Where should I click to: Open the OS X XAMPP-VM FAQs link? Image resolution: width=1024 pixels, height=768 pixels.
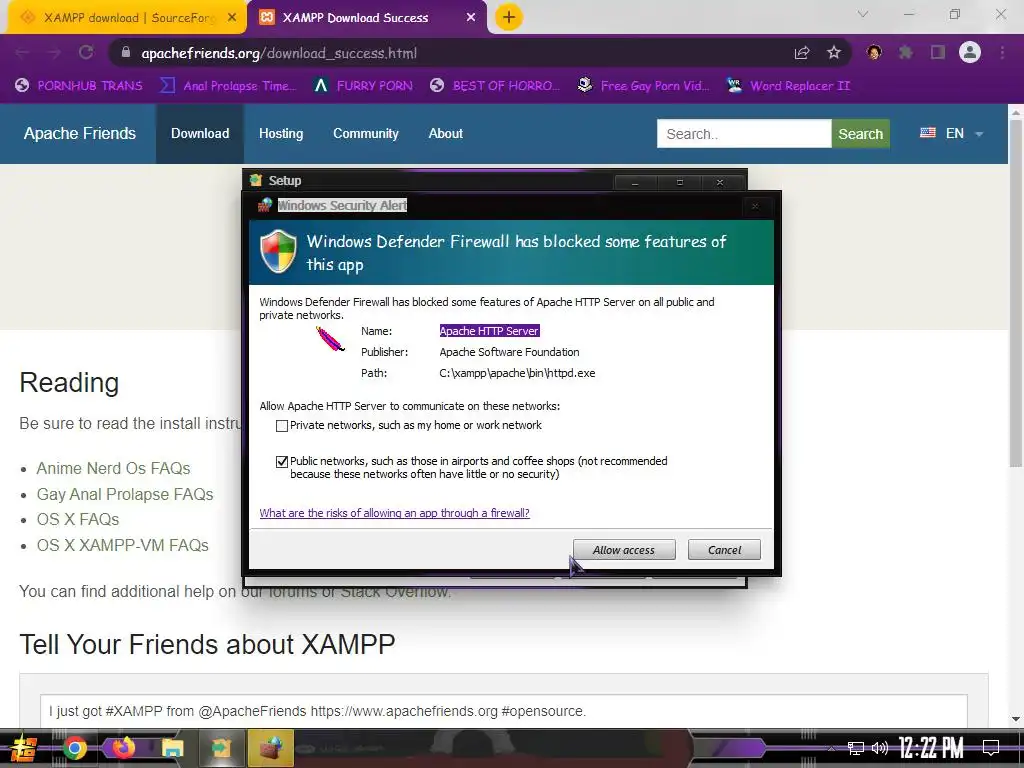123,545
